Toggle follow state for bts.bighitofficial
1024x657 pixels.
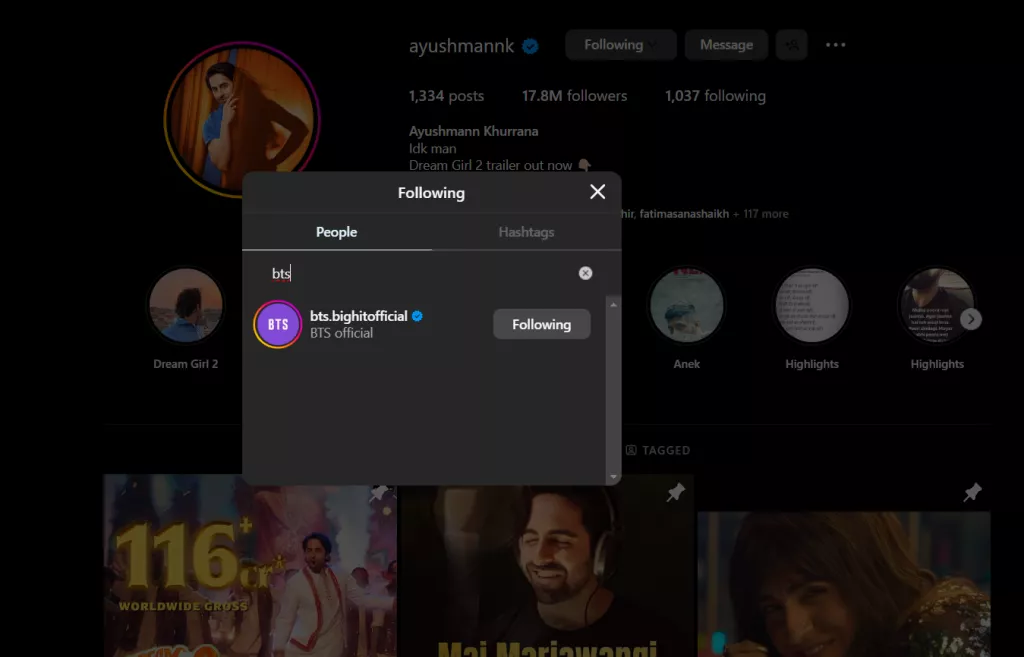tap(541, 323)
